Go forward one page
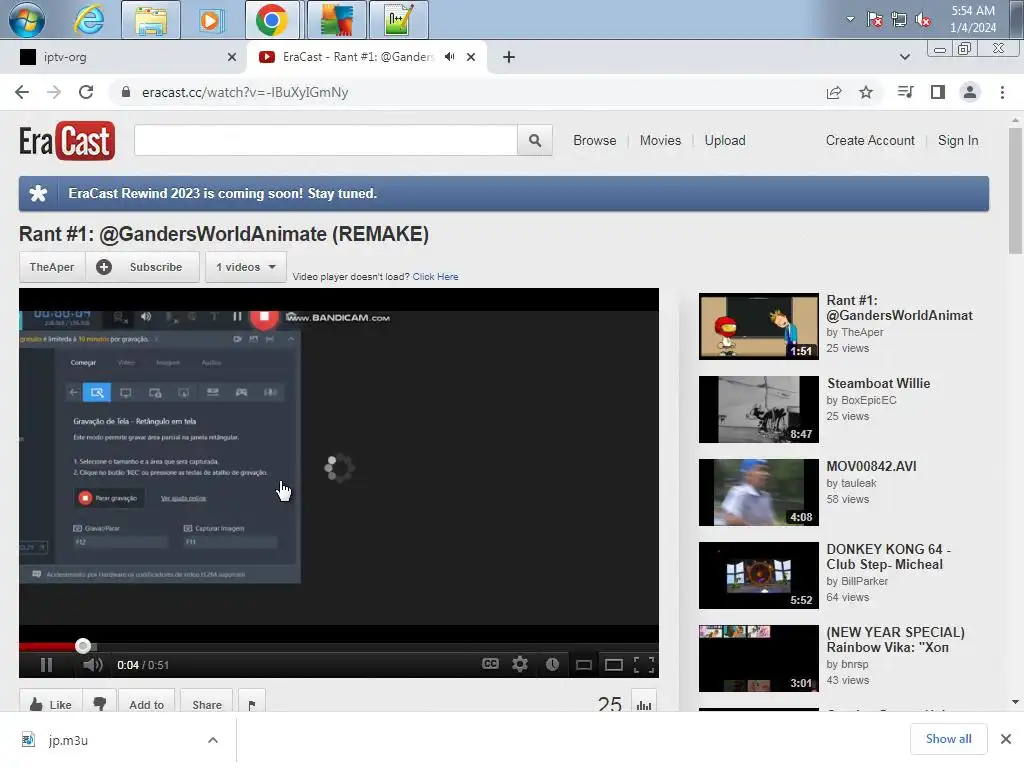The image size is (1024, 768). 54,92
